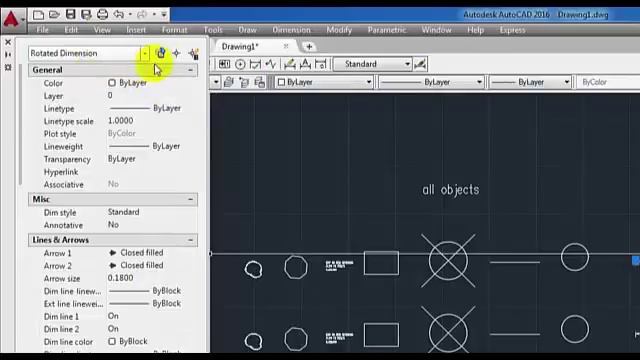Save the drawing with the Save icon
640x360 pixels.
pos(71,15)
